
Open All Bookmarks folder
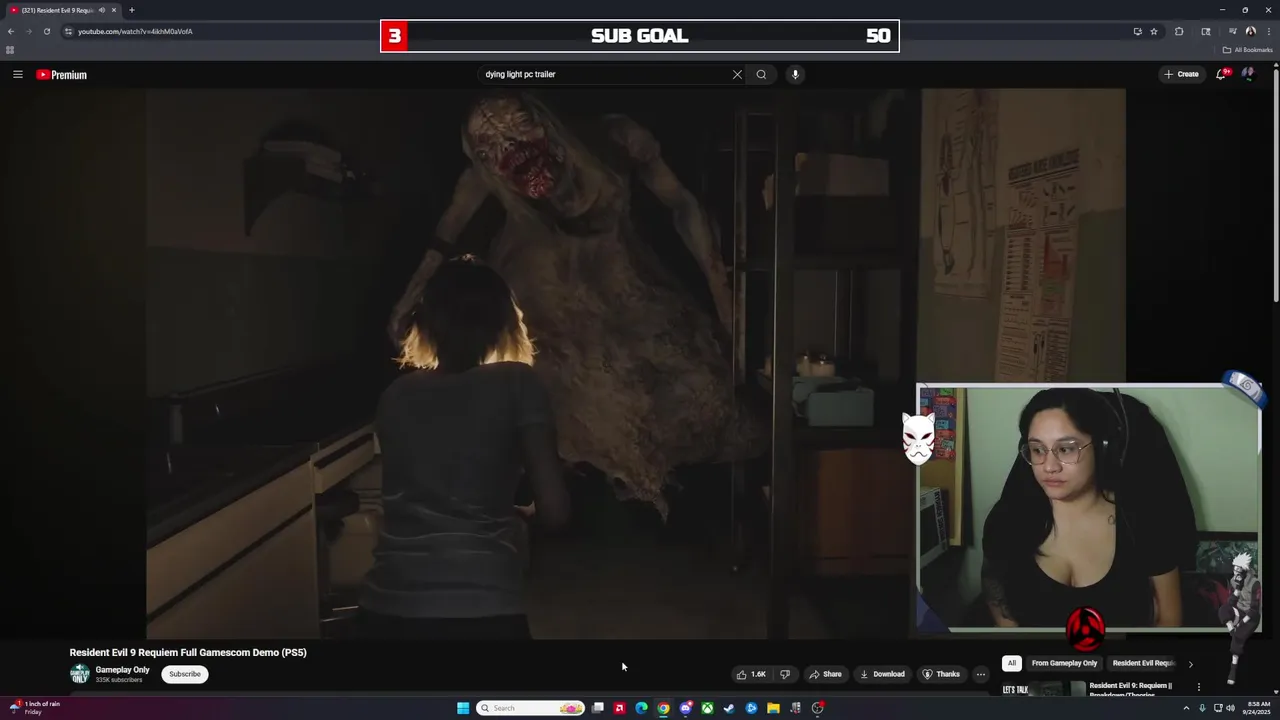pyautogui.click(x=1247, y=50)
